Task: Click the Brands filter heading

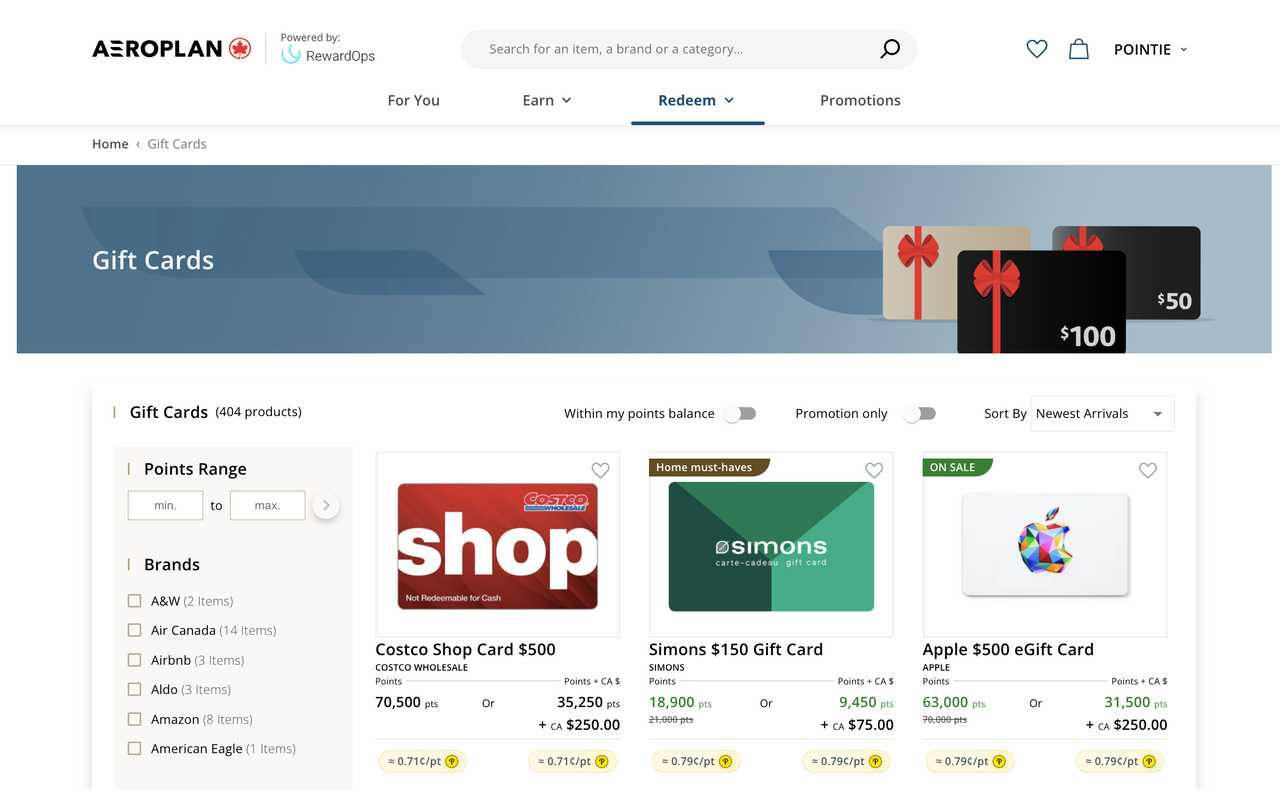Action: click(x=172, y=564)
